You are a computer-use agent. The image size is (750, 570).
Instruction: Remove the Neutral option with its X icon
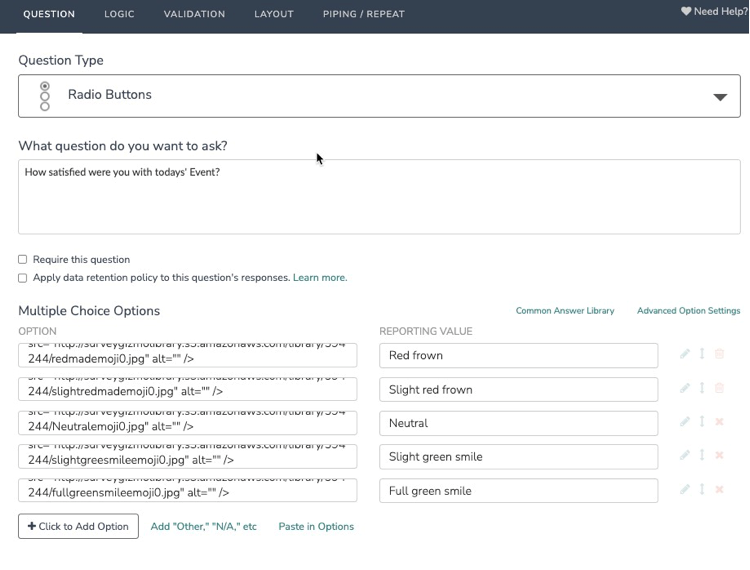(719, 422)
